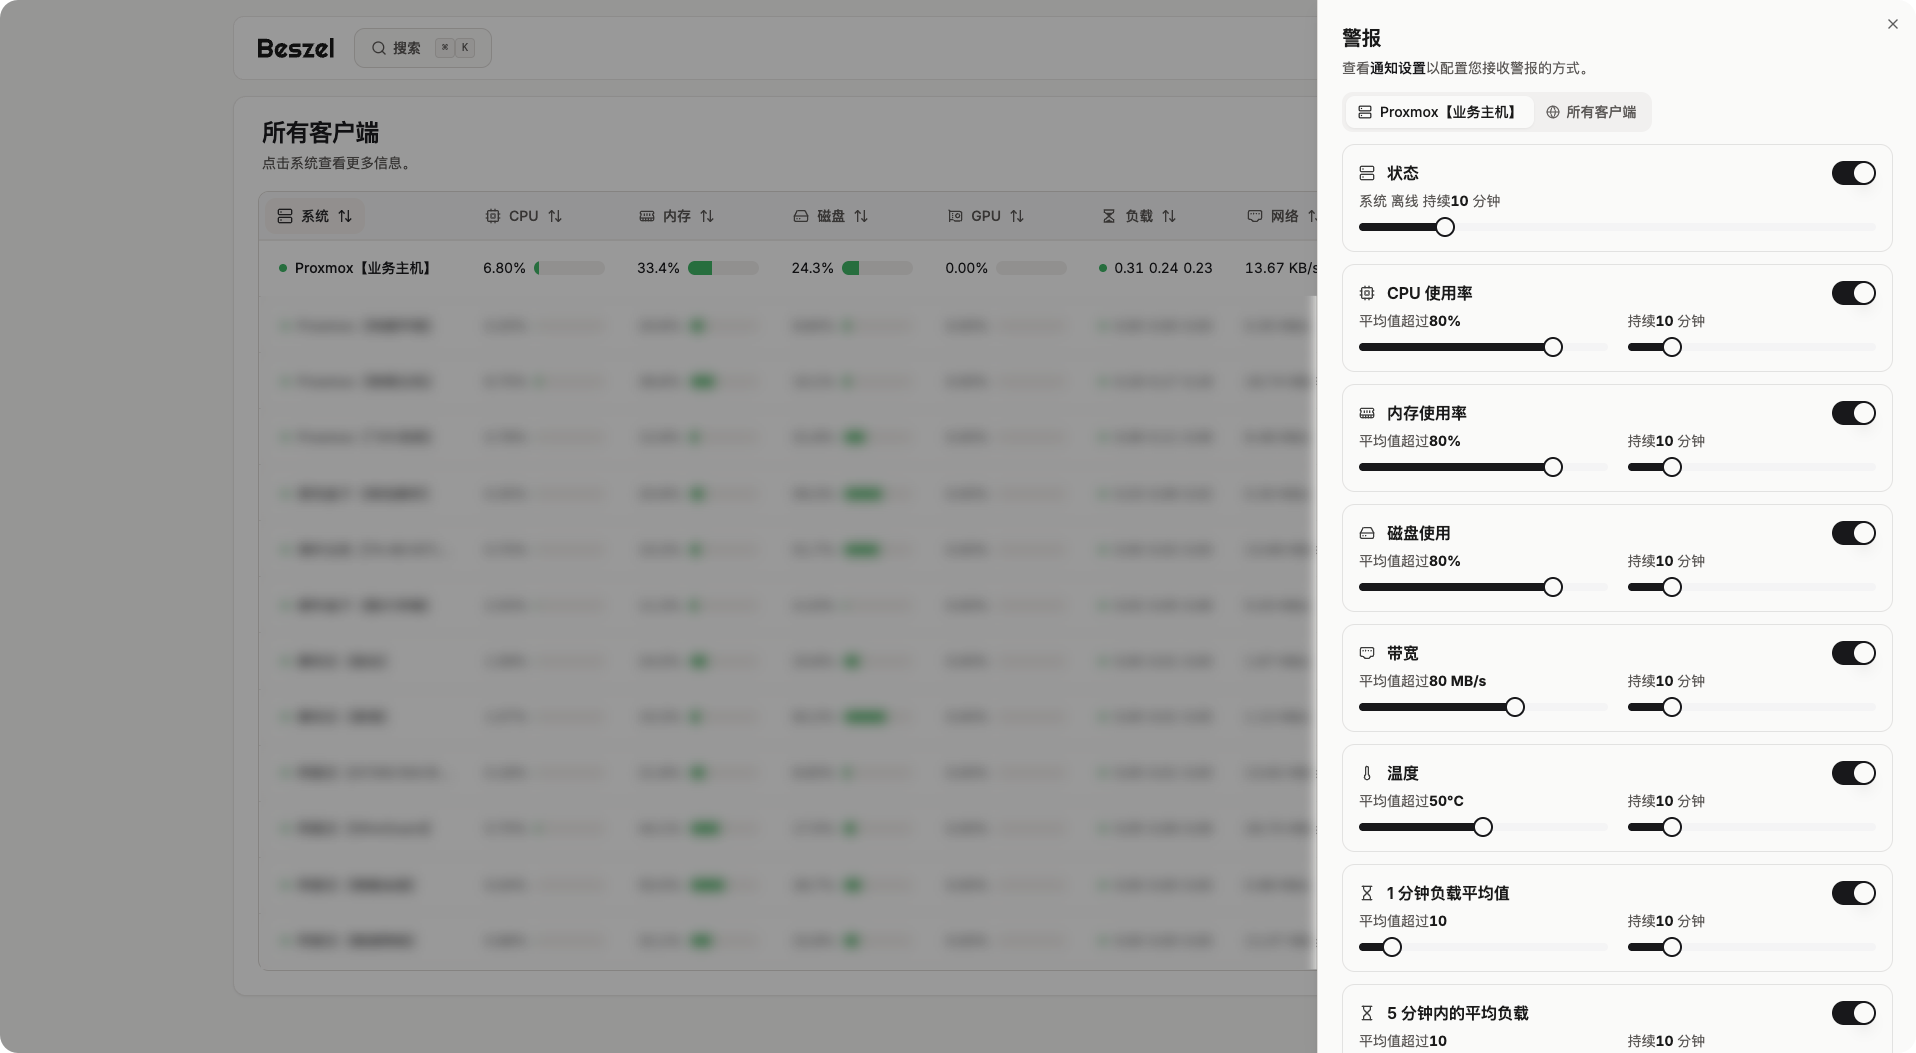Sort by 内存 column arrows icon

click(x=707, y=216)
